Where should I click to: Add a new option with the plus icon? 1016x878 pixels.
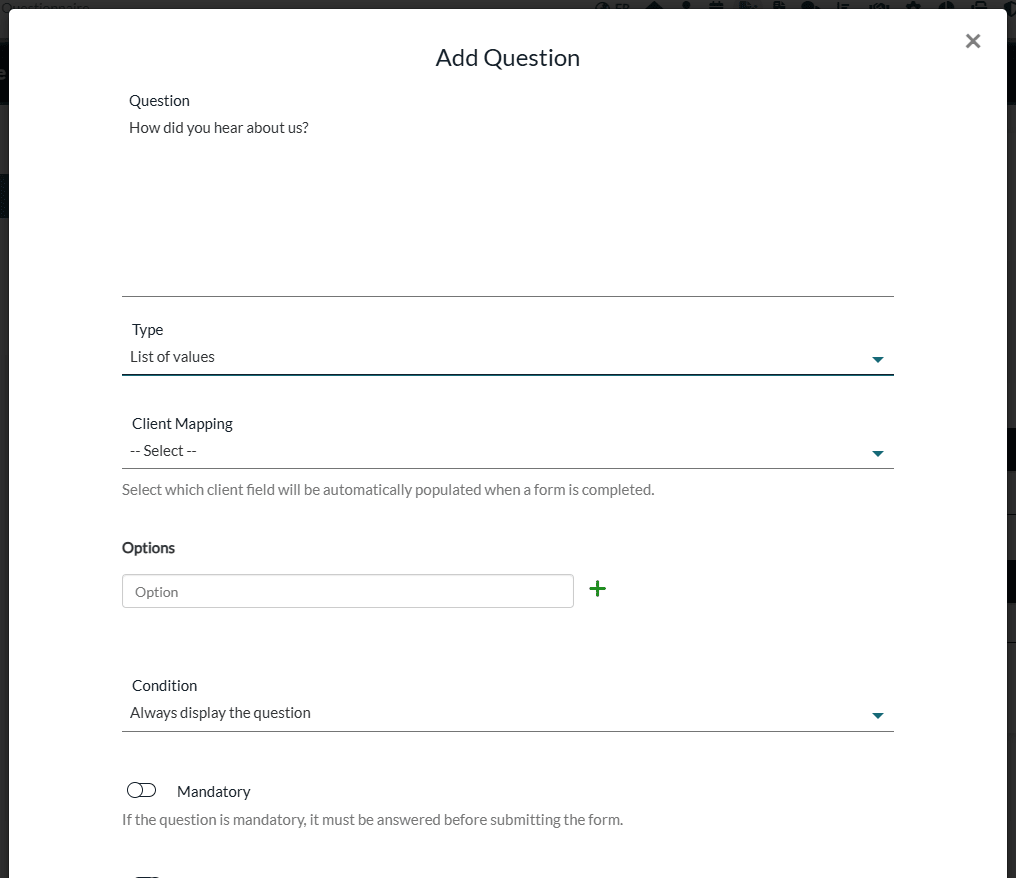click(597, 589)
